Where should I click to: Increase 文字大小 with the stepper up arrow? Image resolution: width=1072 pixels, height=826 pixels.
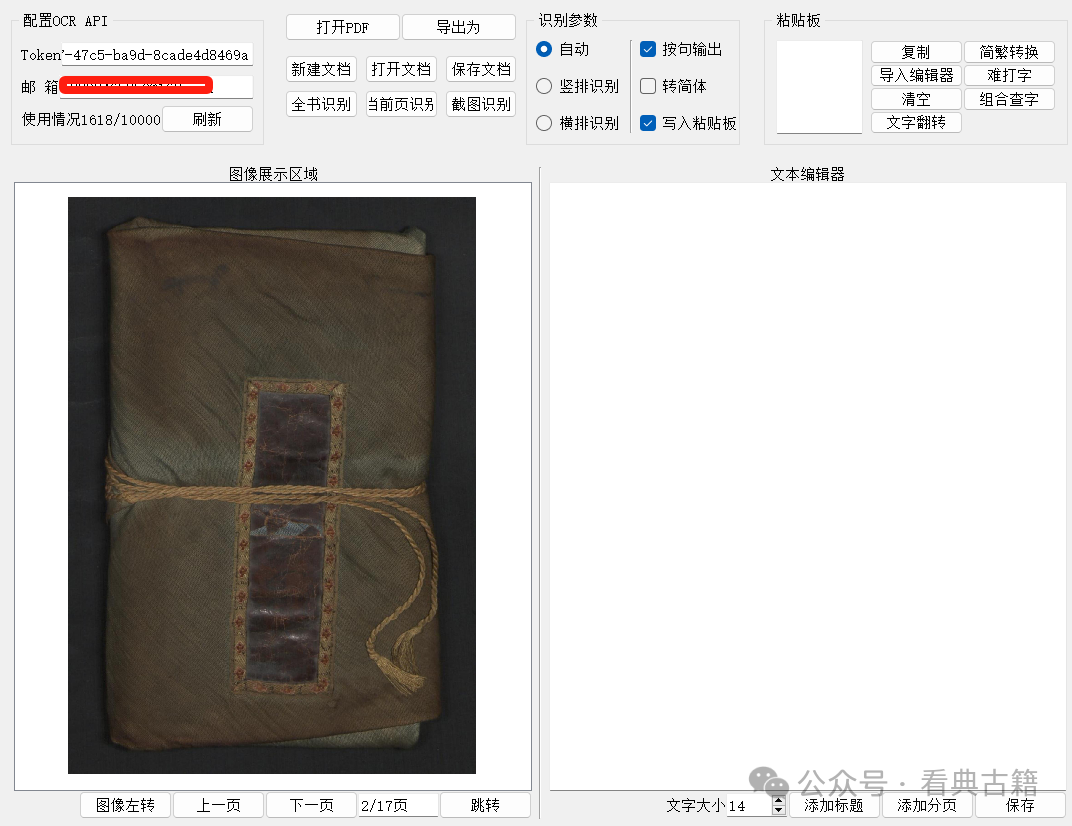click(779, 800)
